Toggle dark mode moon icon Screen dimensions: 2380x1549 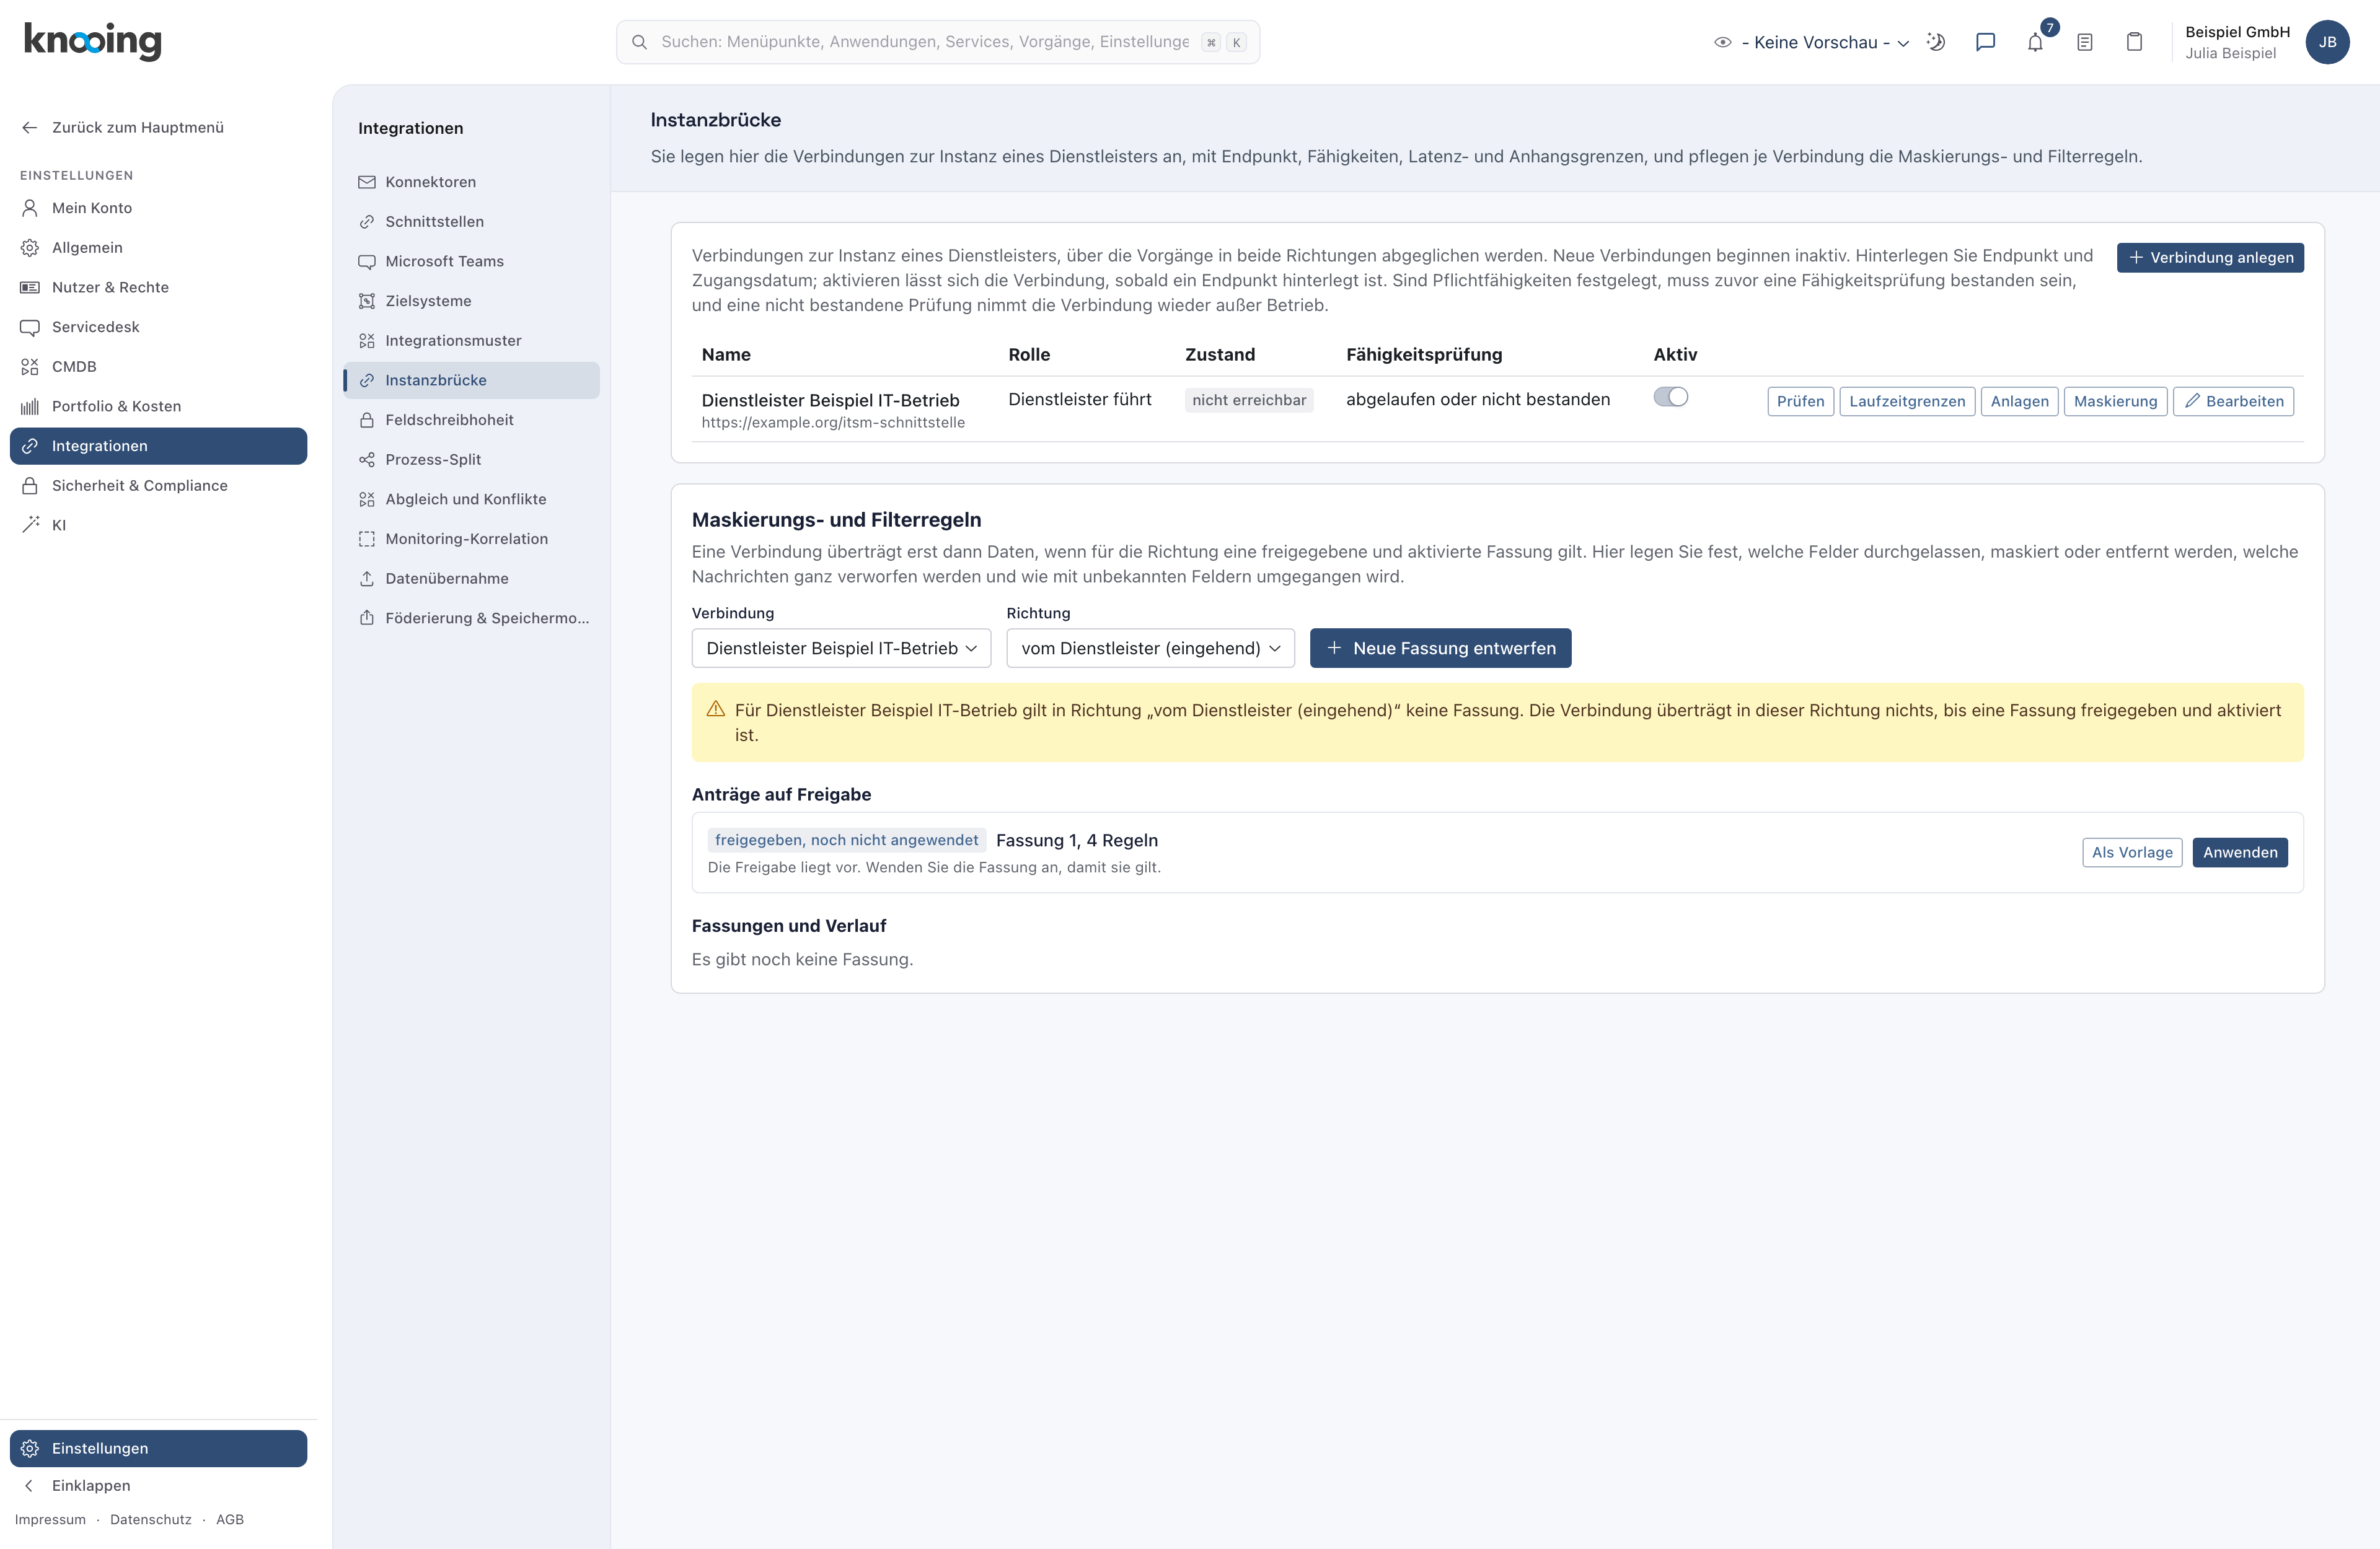point(1936,42)
